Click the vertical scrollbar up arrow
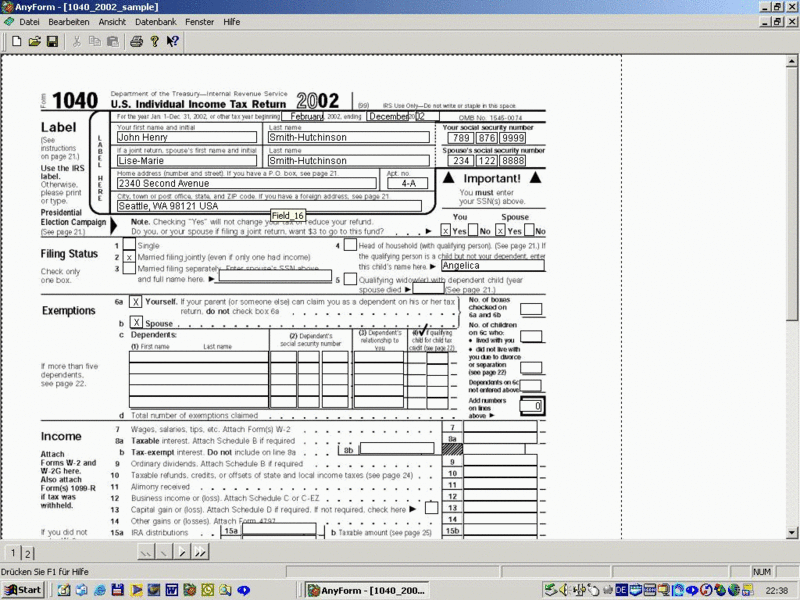 [x=791, y=61]
